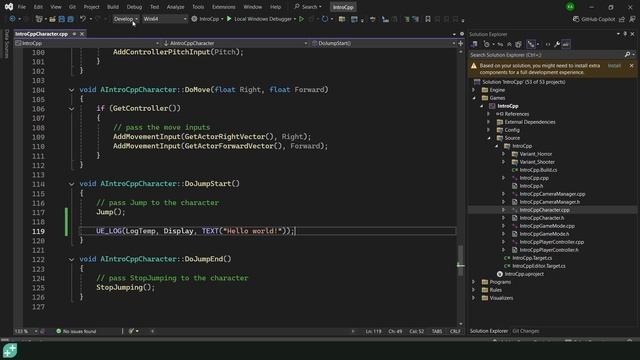Screen dimensions: 640x360
Task: Click the View Code brackets icon
Action: pyautogui.click(x=548, y=44)
